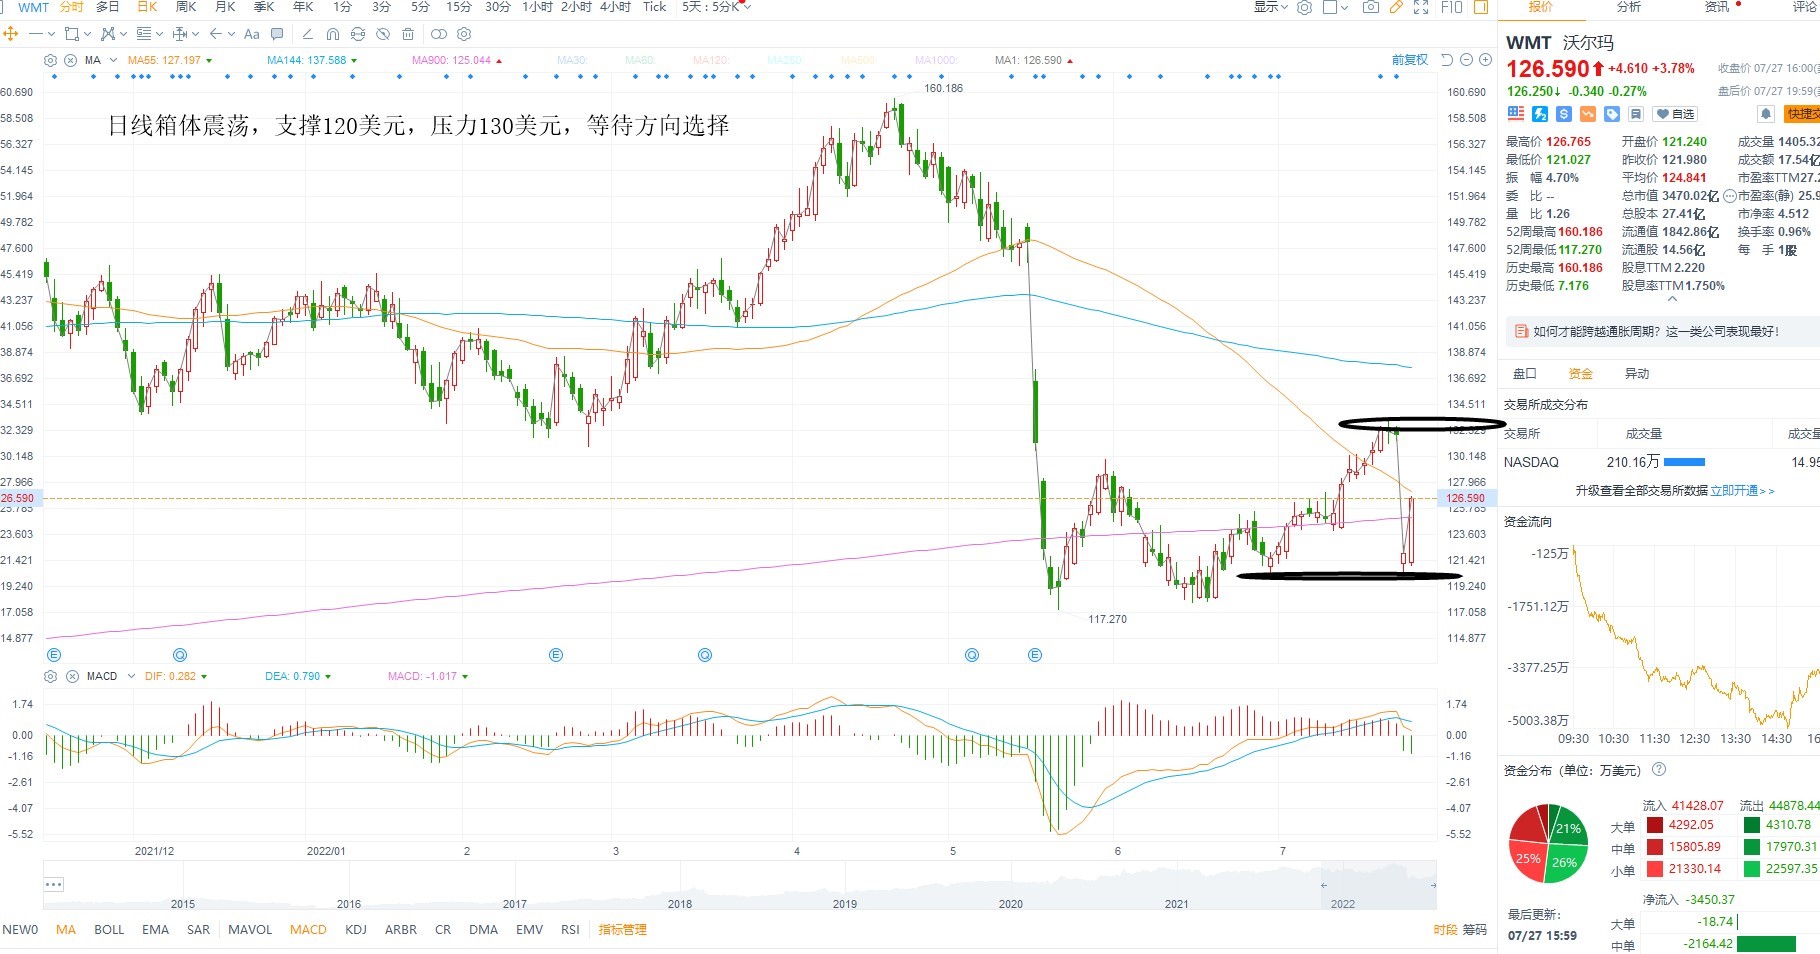The width and height of the screenshot is (1820, 954).
Task: Open MA indicator settings gear
Action: [50, 60]
